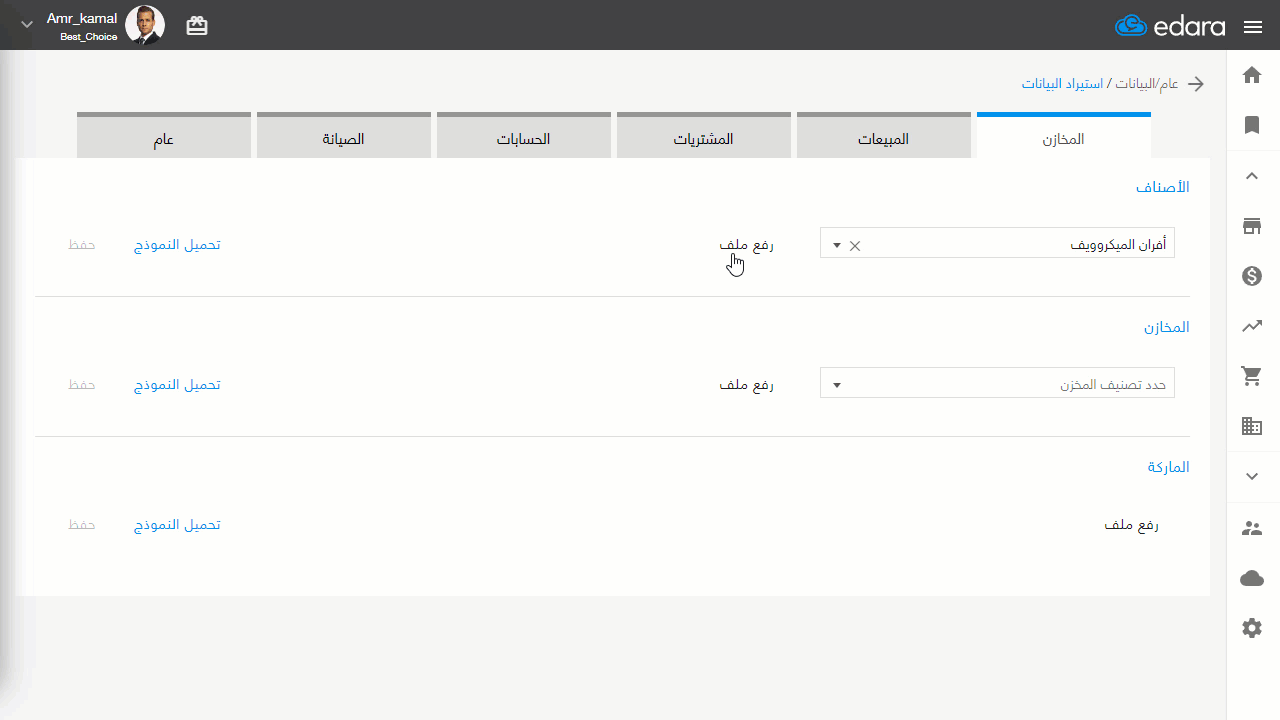Click تحميل النموذج in الماركة section
Screen dimensions: 1280x720
point(177,524)
